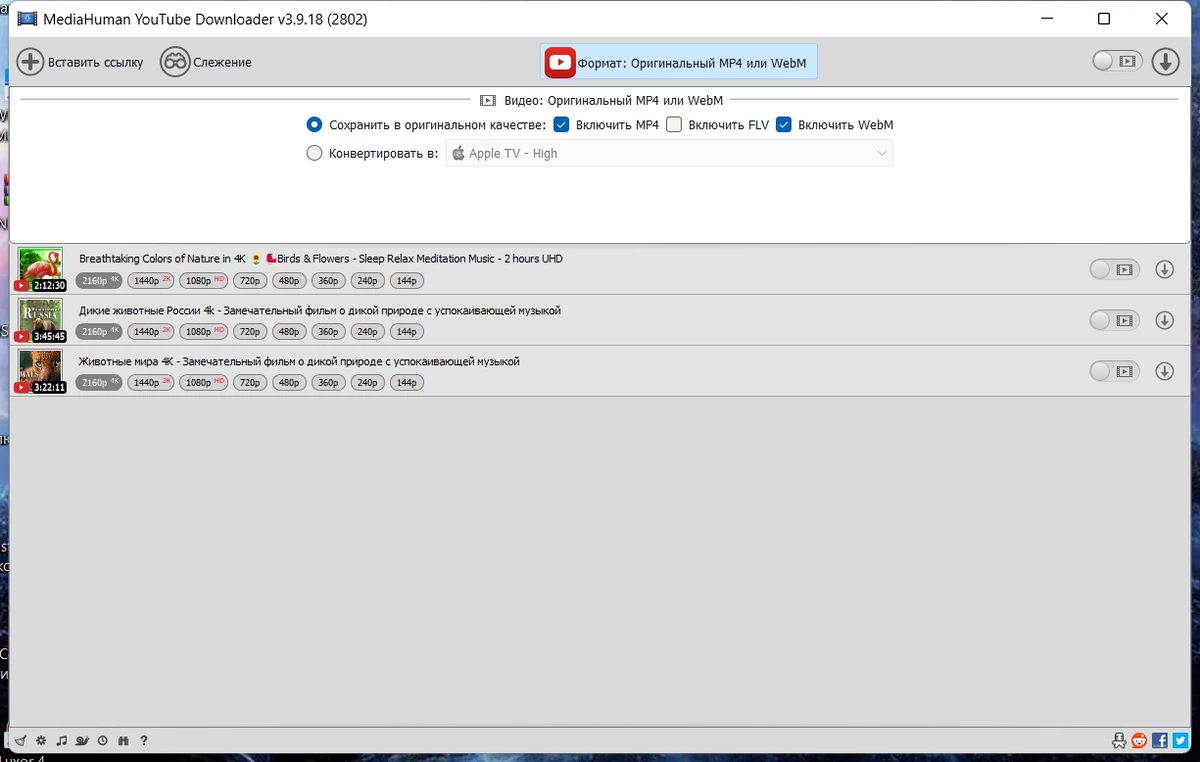Click the broom clean-up icon in status bar
1200x762 pixels.
click(x=21, y=741)
